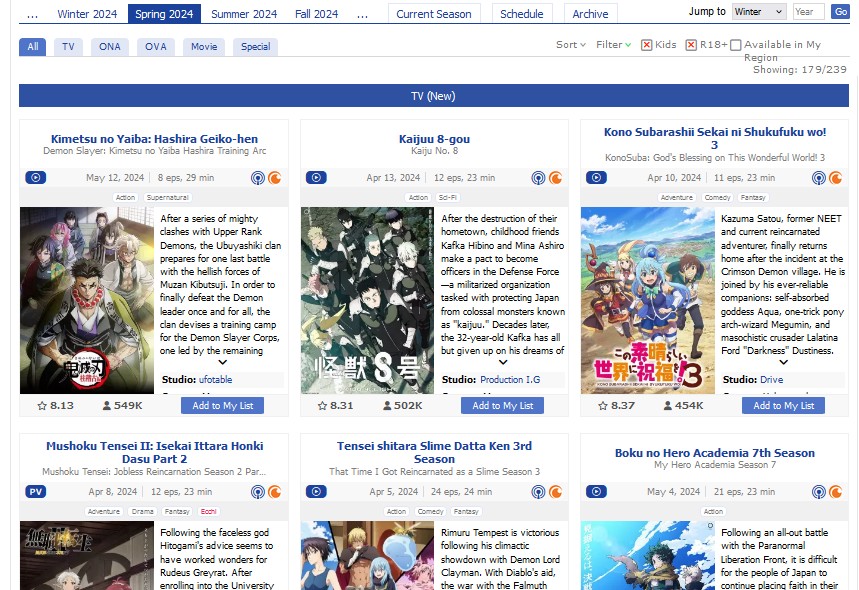Viewport: 859px width, 590px height.
Task: Click the Crunchyroll icon on Kimetsu no Yaiba card
Action: (x=274, y=178)
